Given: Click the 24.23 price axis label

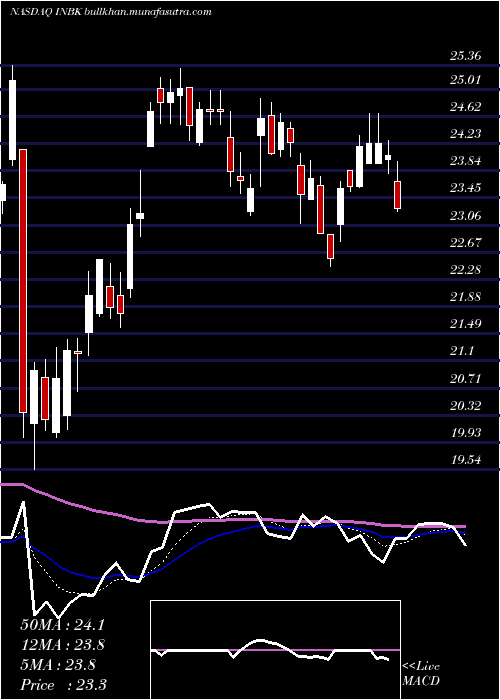Looking at the screenshot, I should 466,134.
